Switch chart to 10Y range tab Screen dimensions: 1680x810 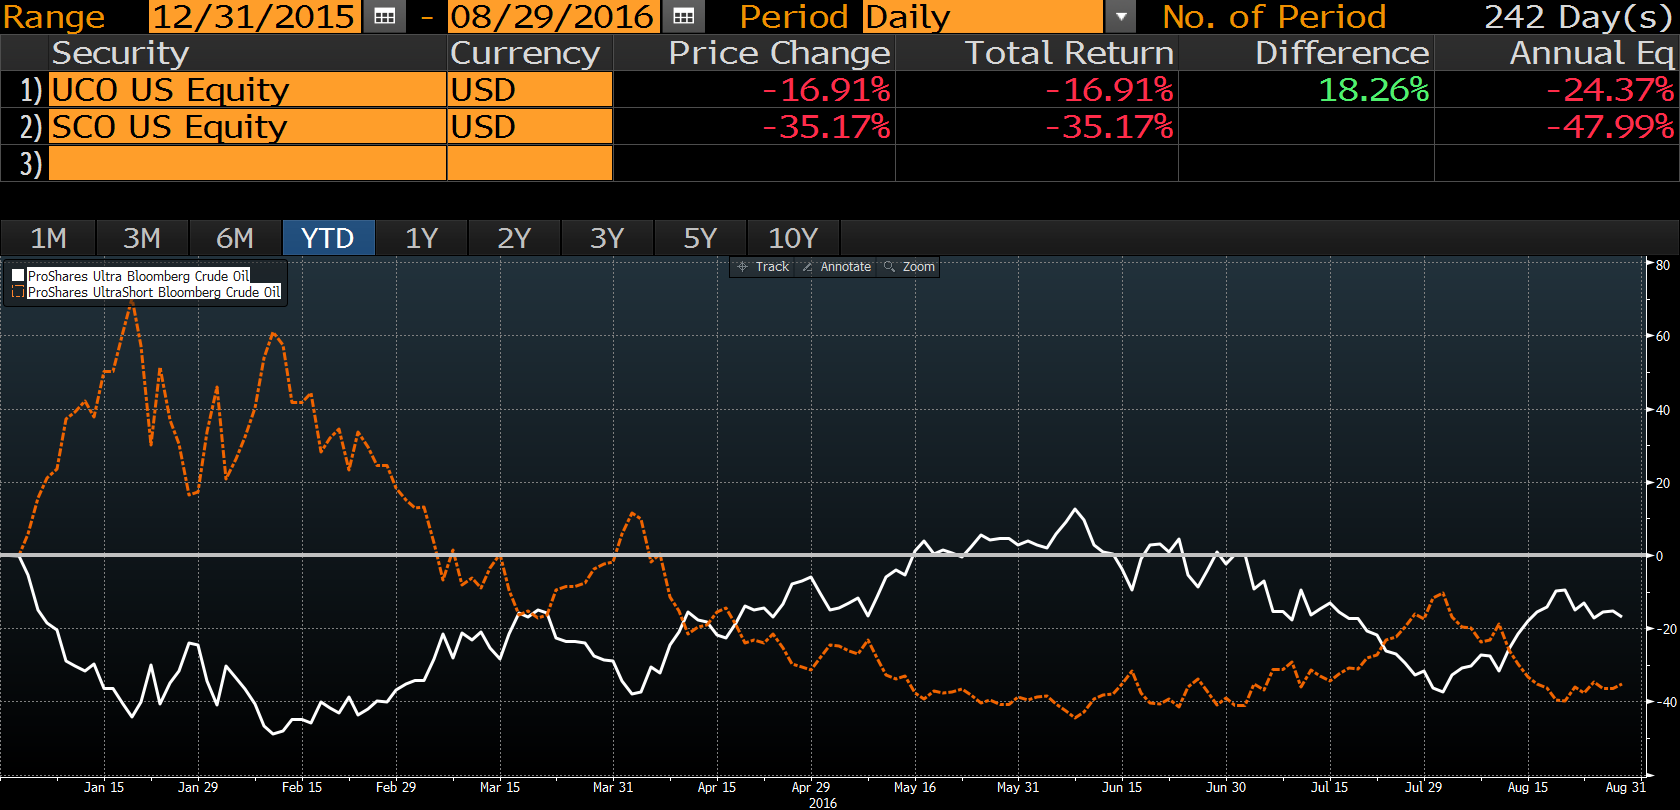point(793,238)
